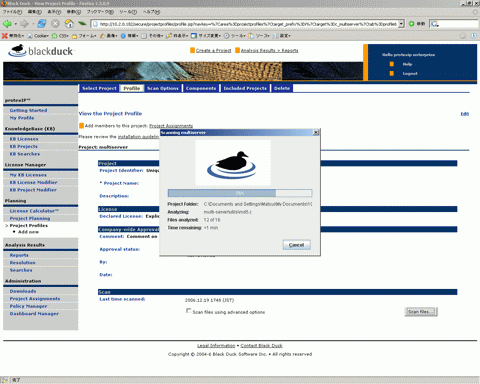Click the Legal Information footer link

coord(216,345)
